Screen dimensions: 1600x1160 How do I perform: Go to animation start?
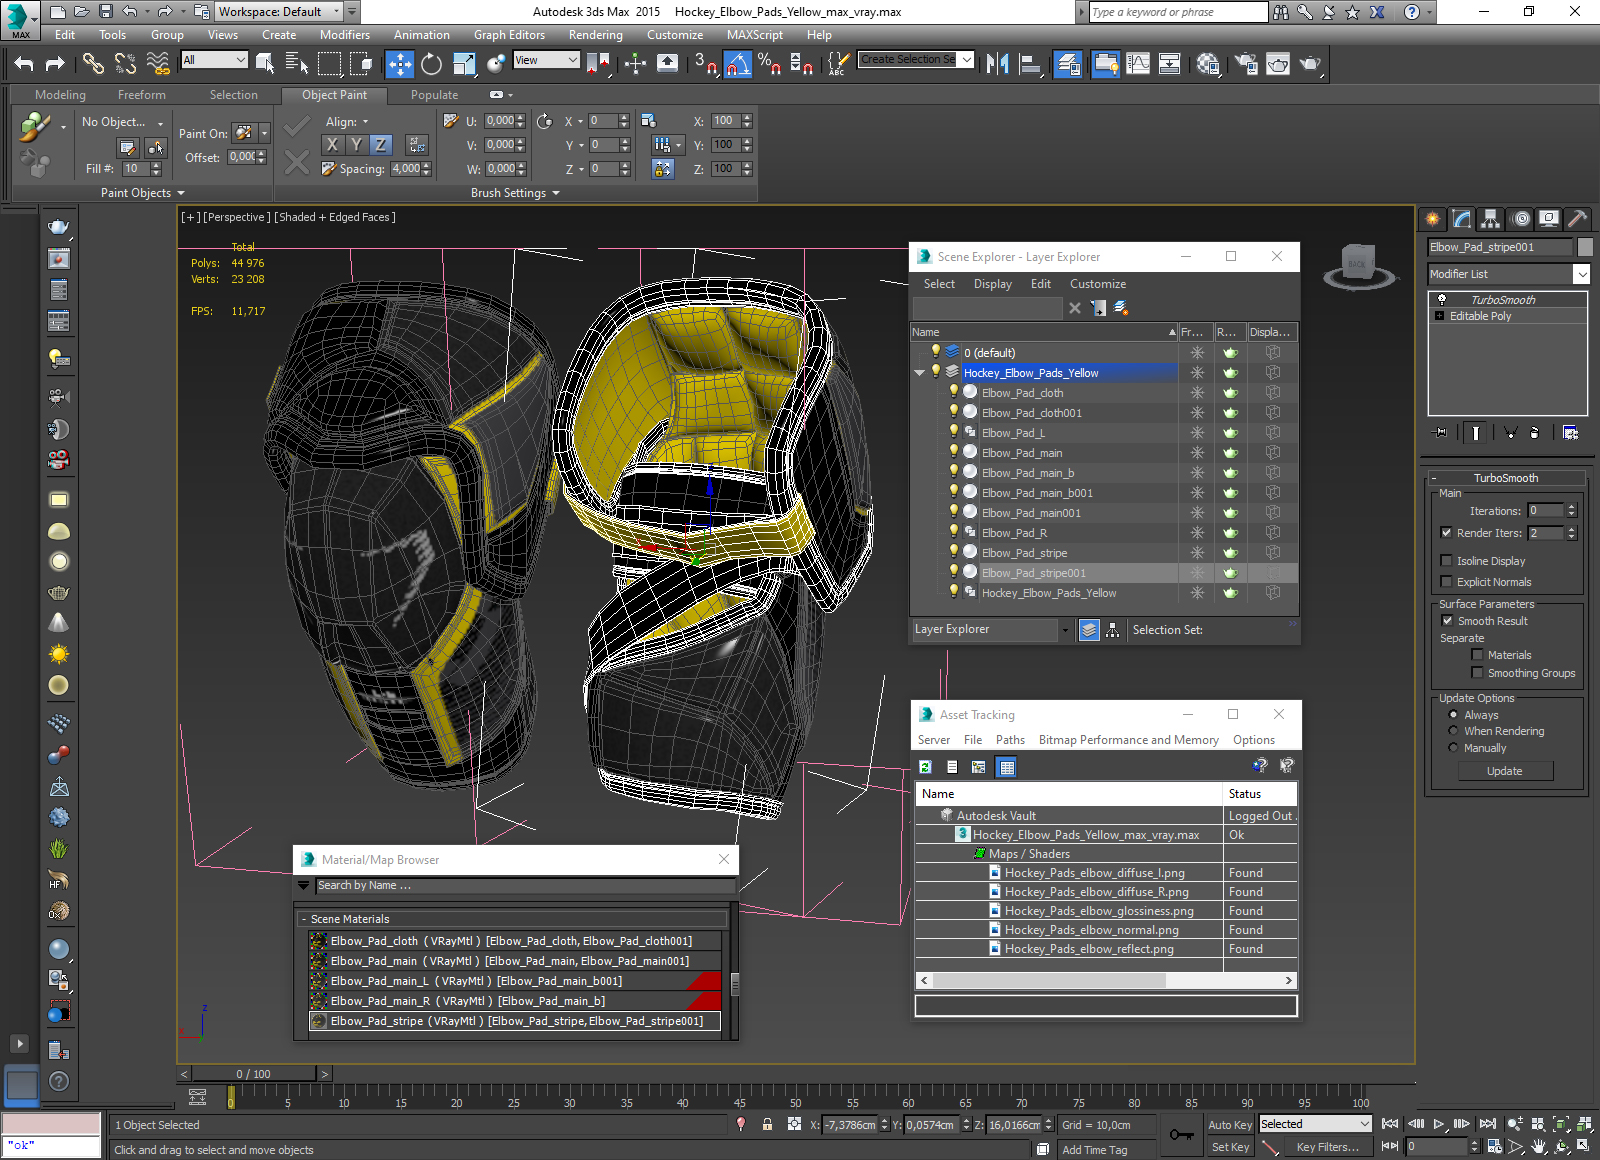[x=1390, y=1124]
